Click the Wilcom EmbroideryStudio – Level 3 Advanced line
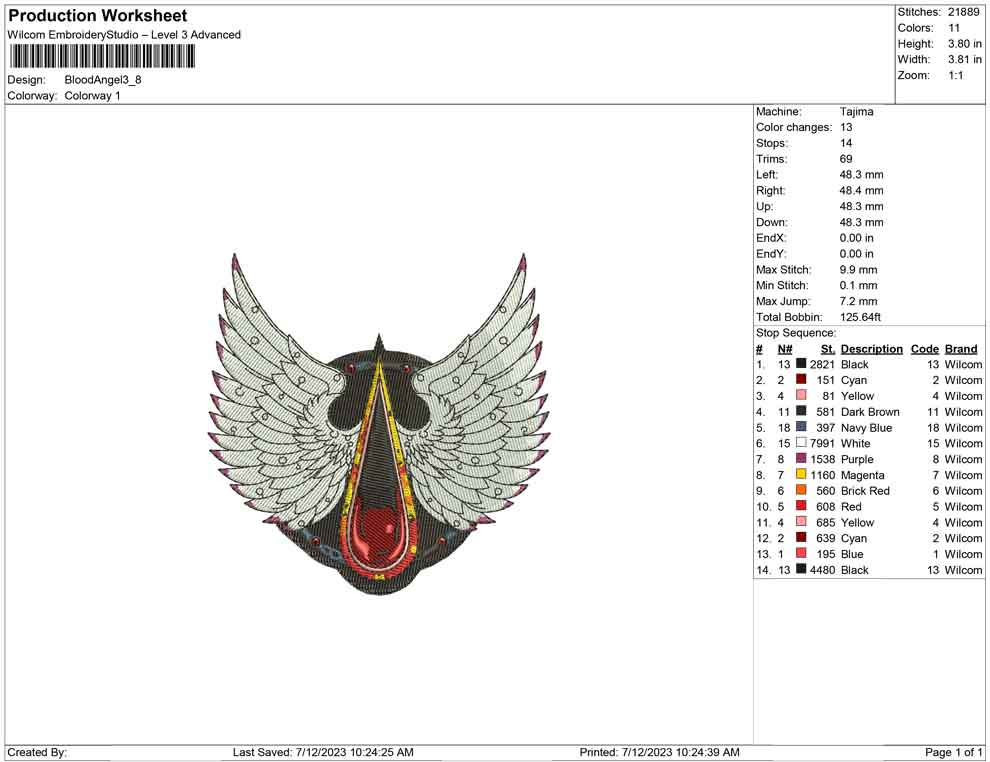 pos(124,35)
